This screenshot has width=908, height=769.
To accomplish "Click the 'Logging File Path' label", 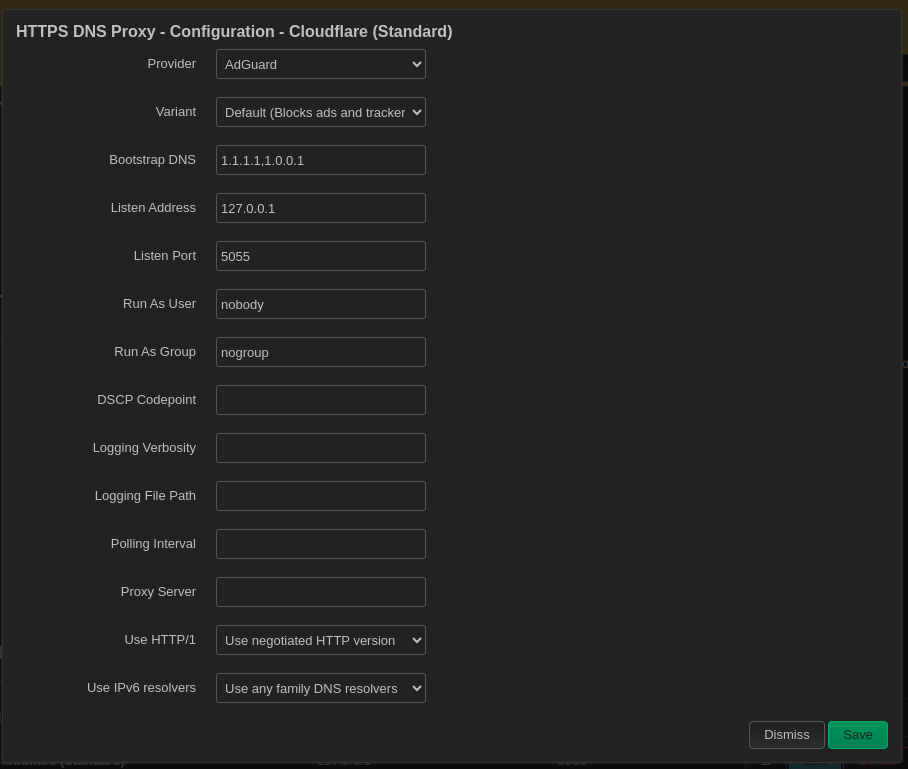I will [145, 496].
